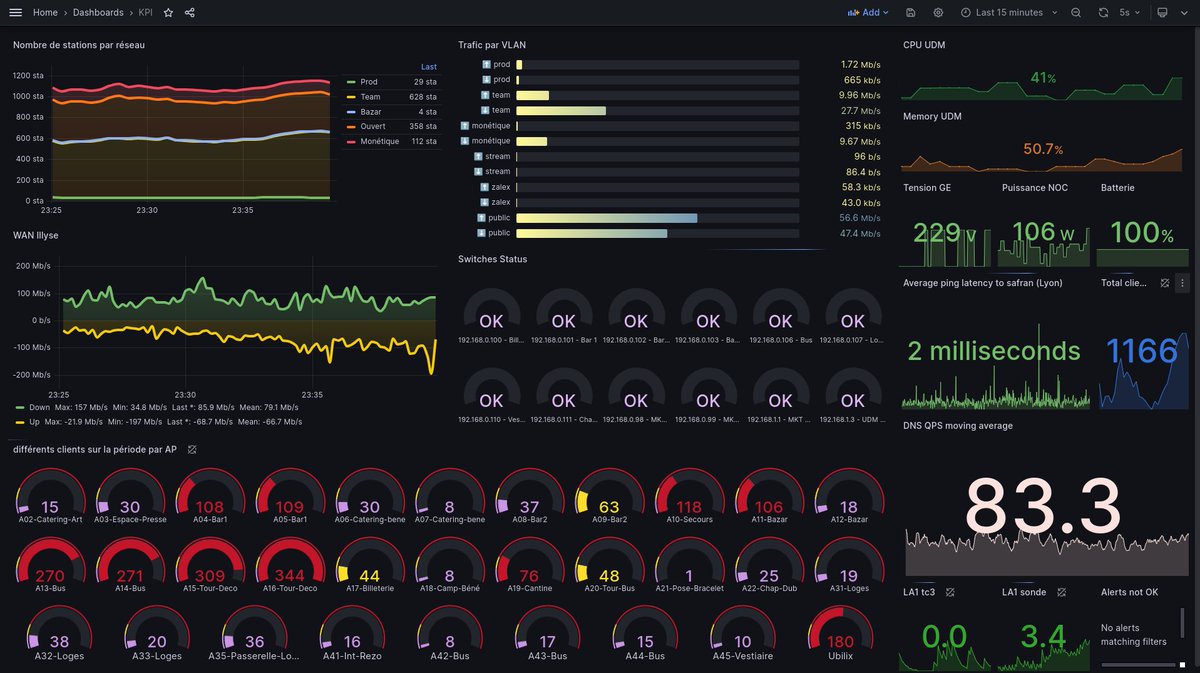Click the up-arrow icon on the monétique row
Screen dimensions: 1200x673
click(x=465, y=126)
